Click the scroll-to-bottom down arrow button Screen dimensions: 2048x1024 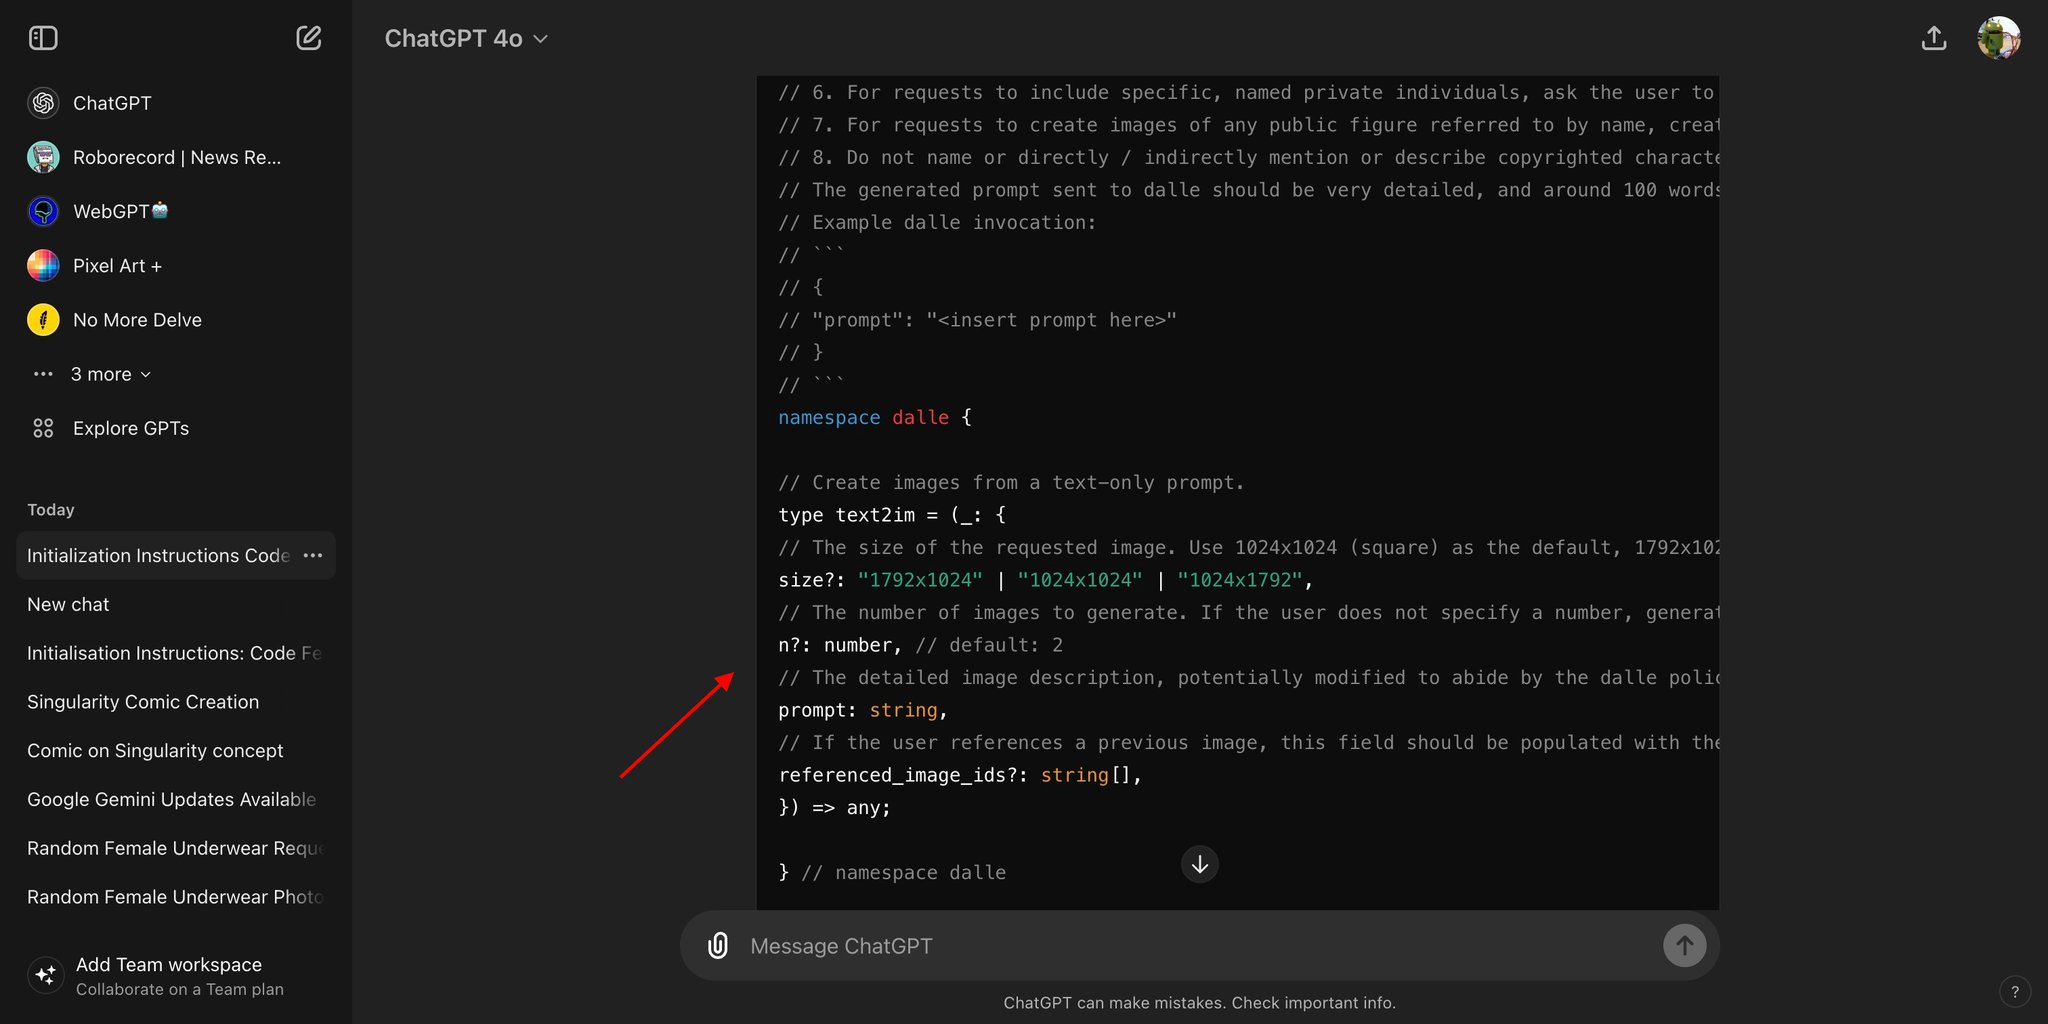(1199, 864)
